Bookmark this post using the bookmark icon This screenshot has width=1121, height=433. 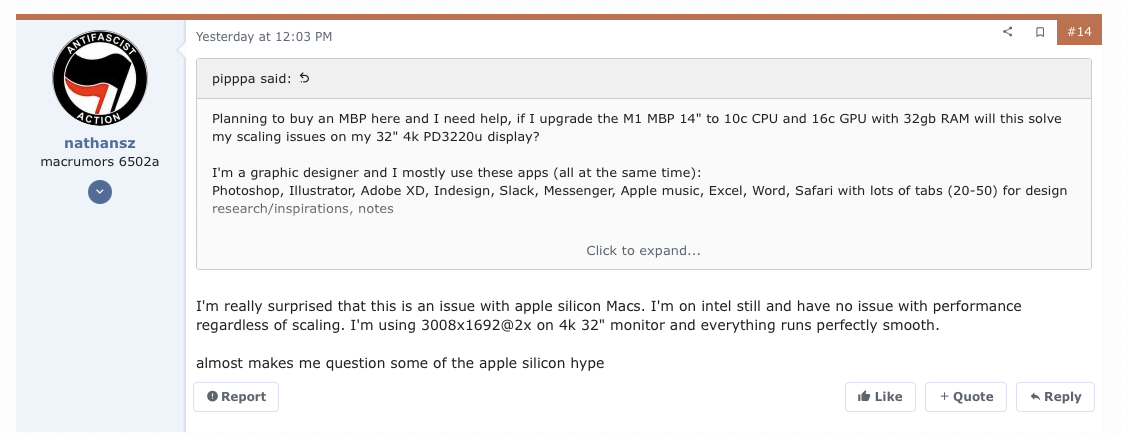tap(1040, 32)
